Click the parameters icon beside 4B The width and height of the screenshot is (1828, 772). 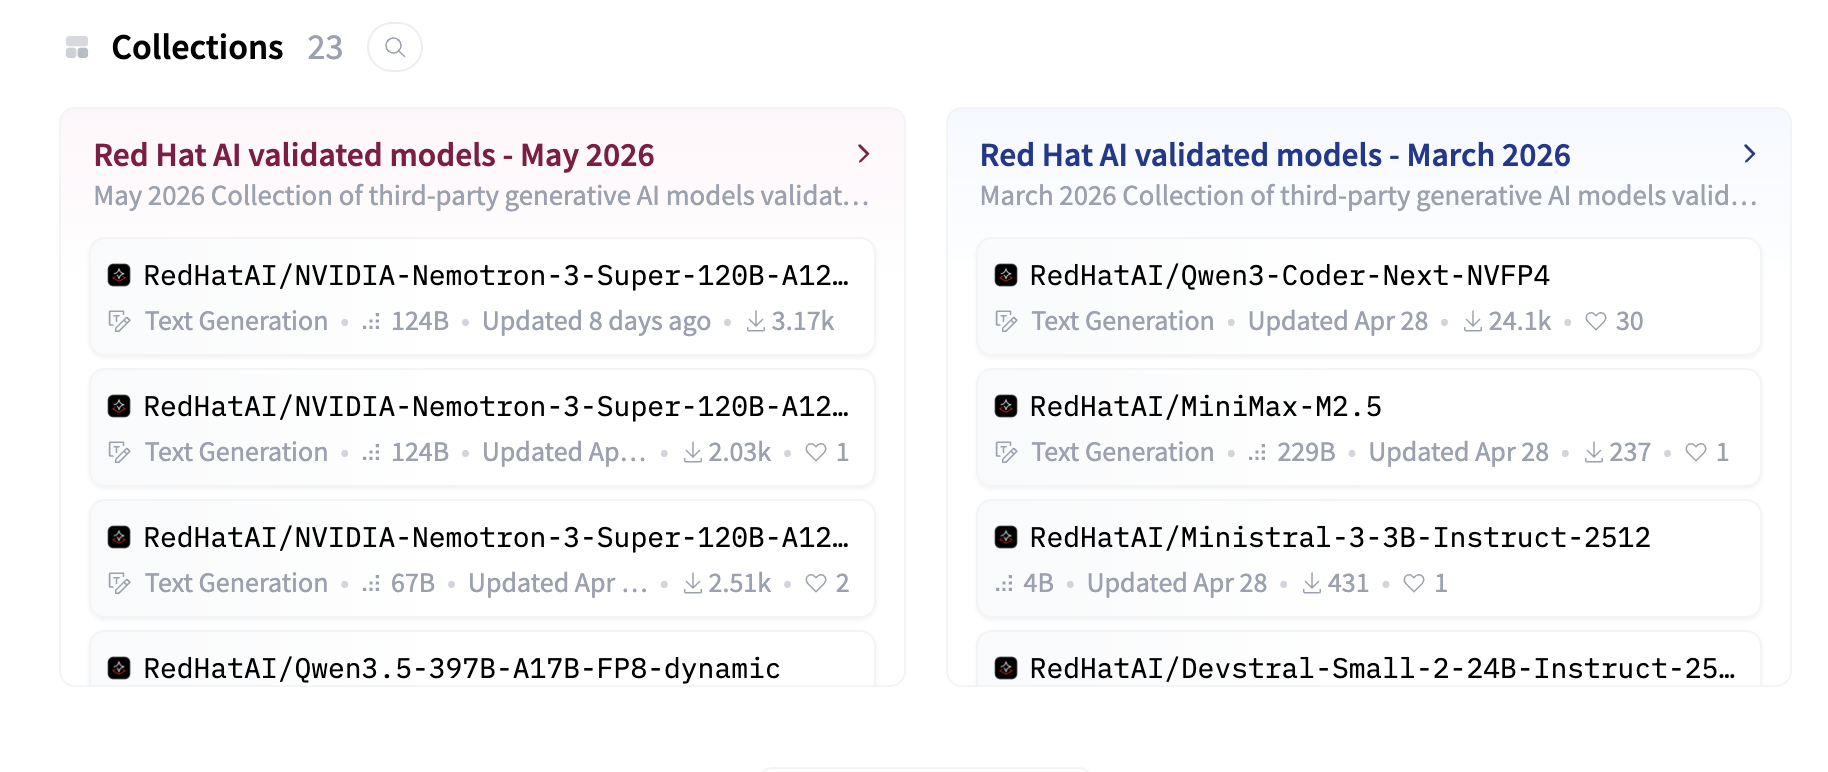point(1004,583)
